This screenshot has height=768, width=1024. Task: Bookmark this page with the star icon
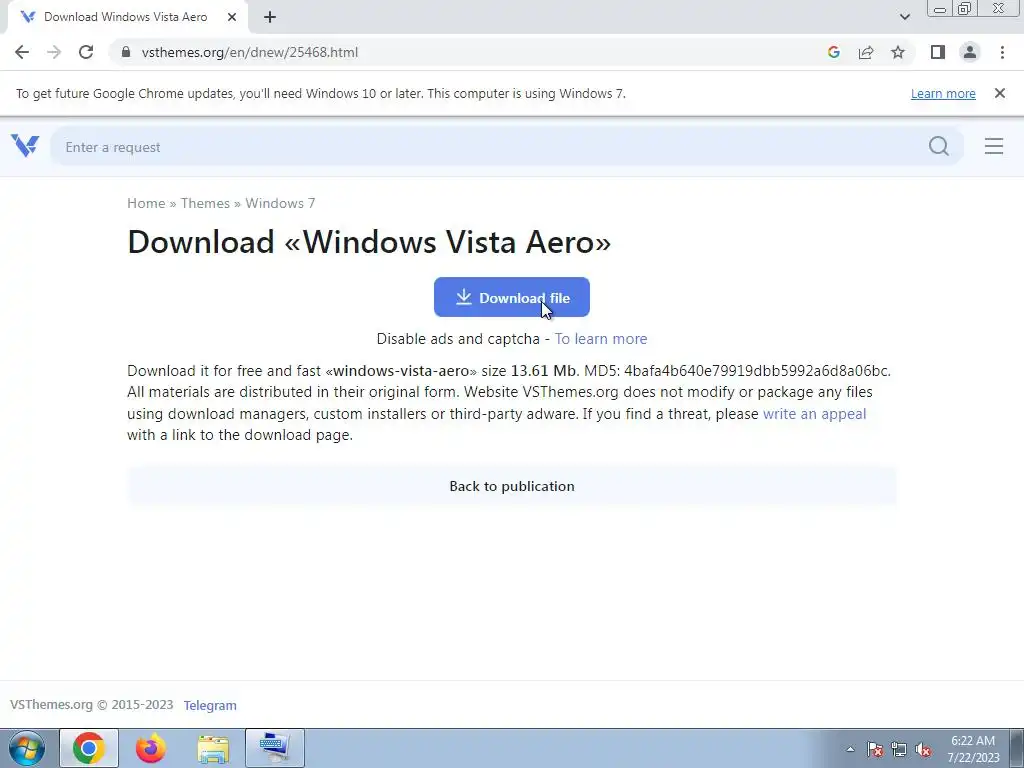pyautogui.click(x=898, y=52)
